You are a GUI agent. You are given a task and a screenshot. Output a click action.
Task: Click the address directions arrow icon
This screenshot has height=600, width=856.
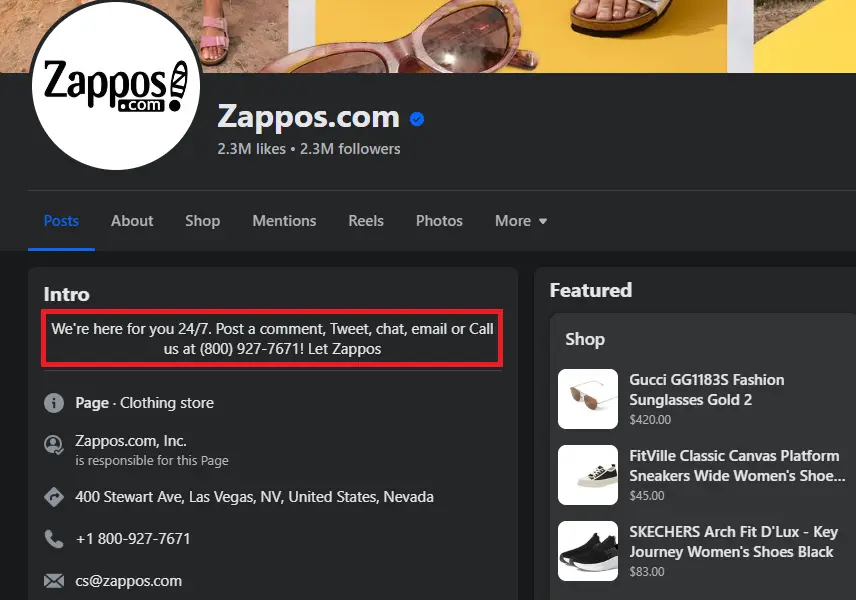[54, 497]
